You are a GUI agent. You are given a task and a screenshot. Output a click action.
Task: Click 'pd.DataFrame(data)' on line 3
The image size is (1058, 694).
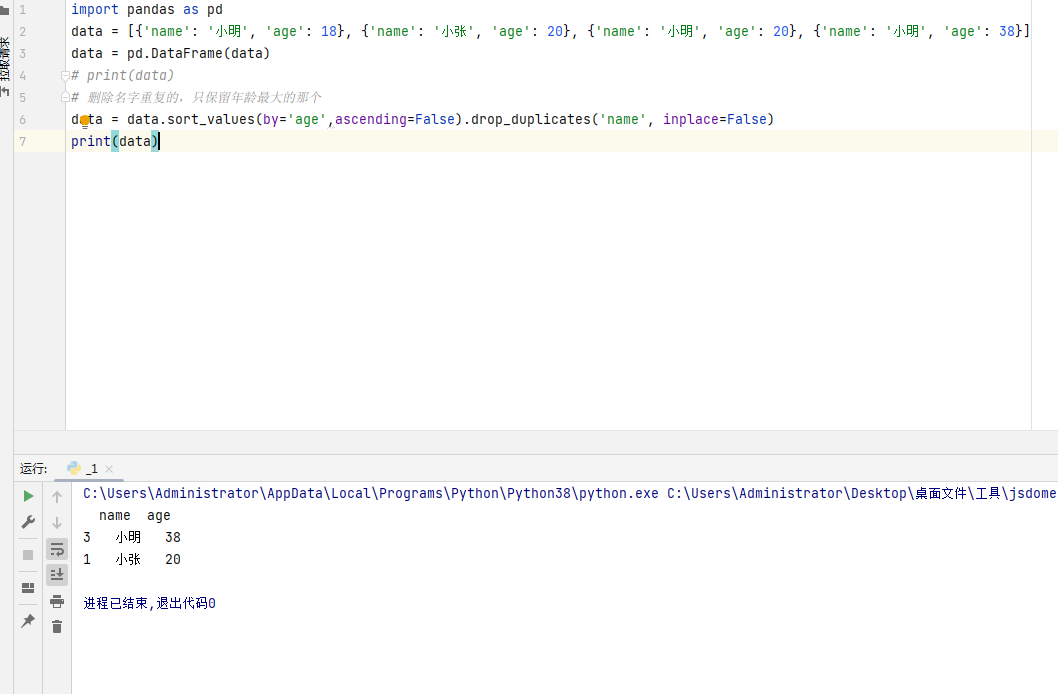click(x=198, y=53)
